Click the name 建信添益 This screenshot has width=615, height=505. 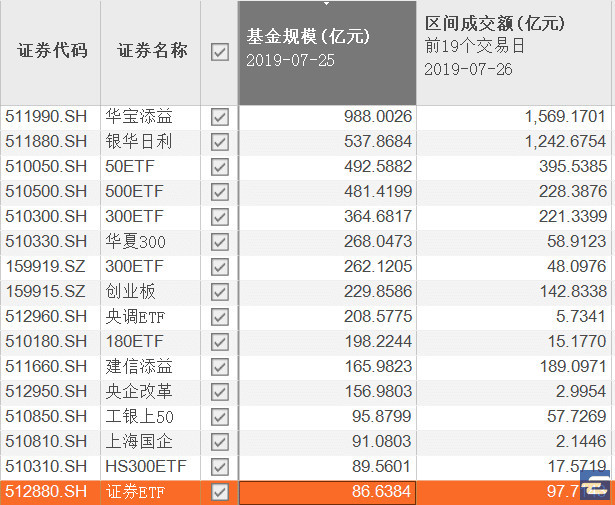pos(139,367)
